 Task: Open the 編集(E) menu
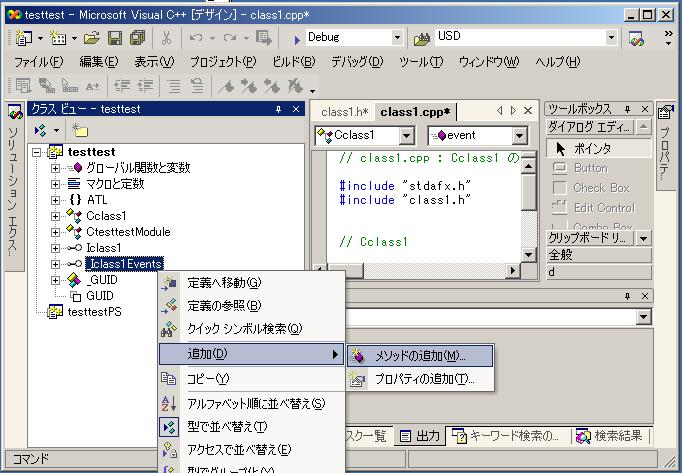pos(98,62)
